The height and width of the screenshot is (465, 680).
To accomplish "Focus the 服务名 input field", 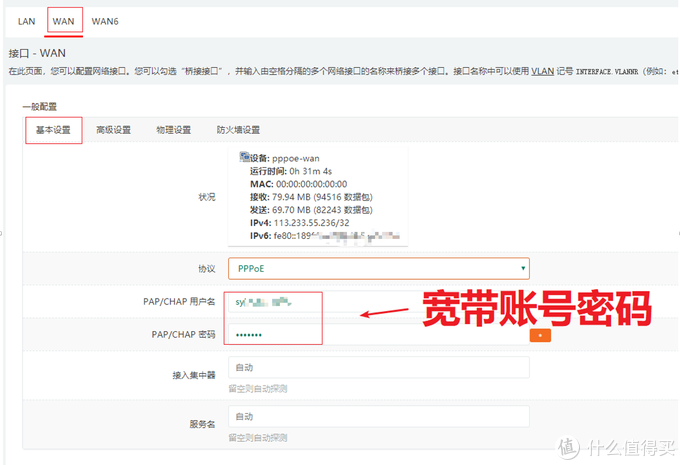I will (379, 416).
